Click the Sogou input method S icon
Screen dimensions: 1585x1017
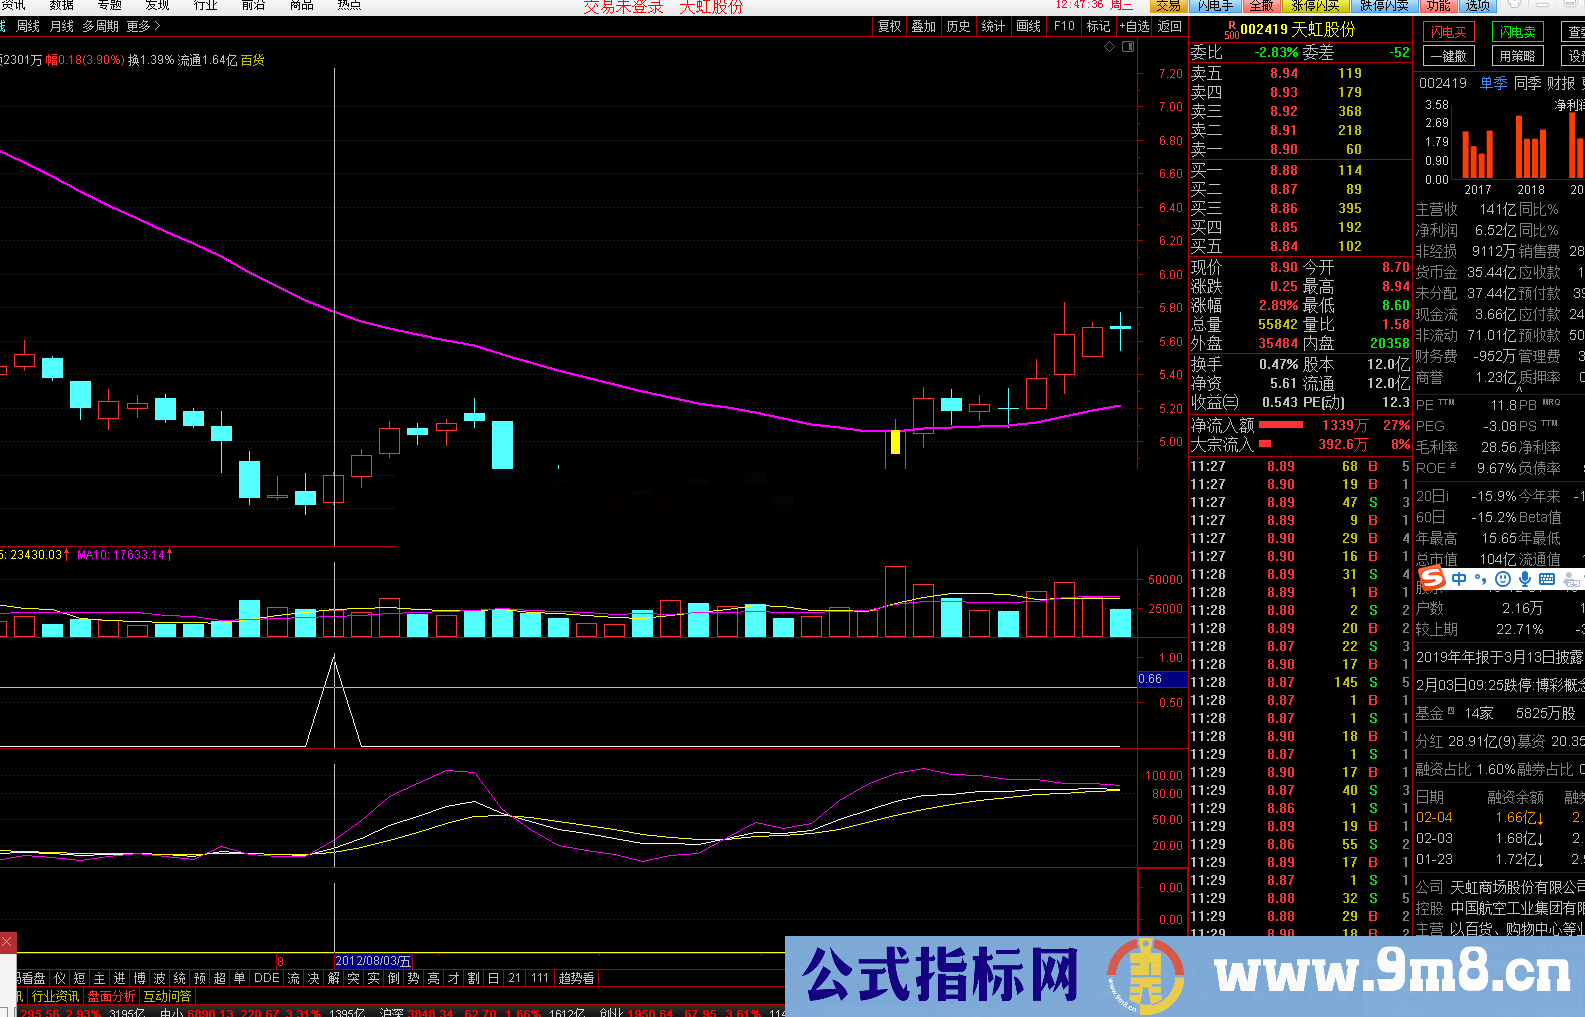pyautogui.click(x=1432, y=578)
